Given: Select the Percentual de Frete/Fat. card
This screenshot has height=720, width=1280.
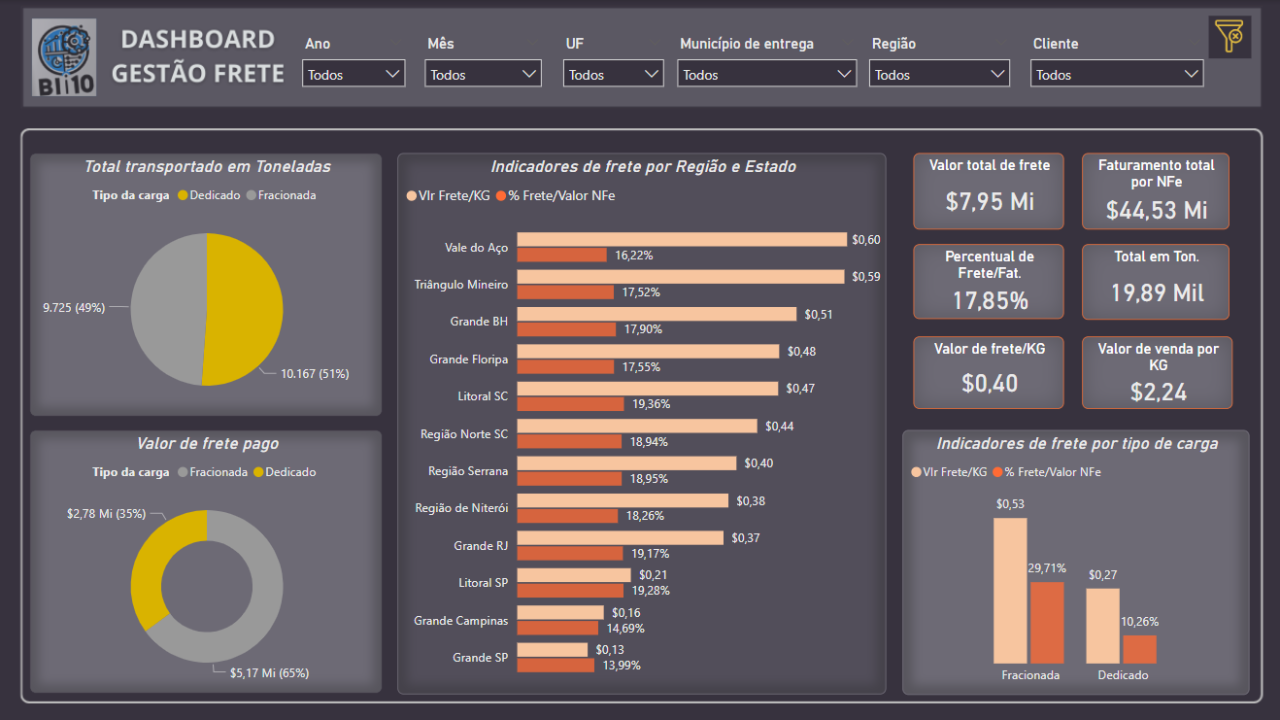Looking at the screenshot, I should [988, 282].
